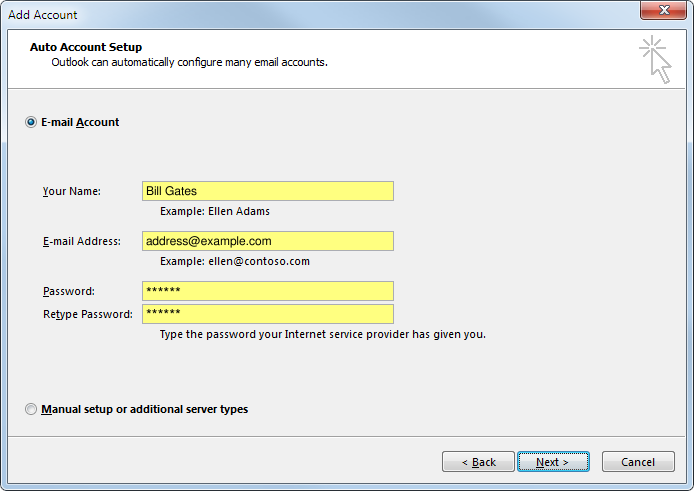Click into the Retype Password field
Screen dimensions: 694x491
(x=267, y=314)
